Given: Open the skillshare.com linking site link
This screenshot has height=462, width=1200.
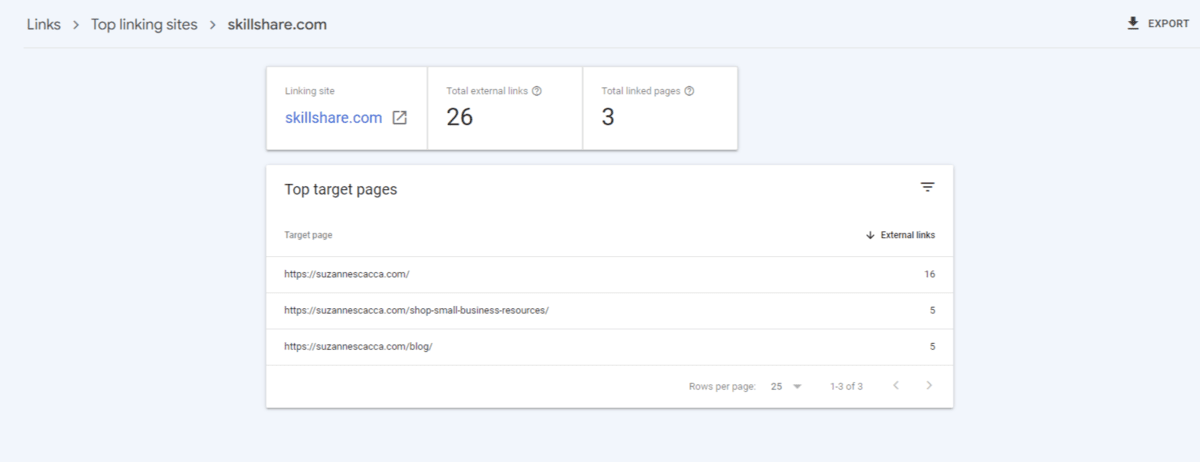Looking at the screenshot, I should tap(333, 118).
